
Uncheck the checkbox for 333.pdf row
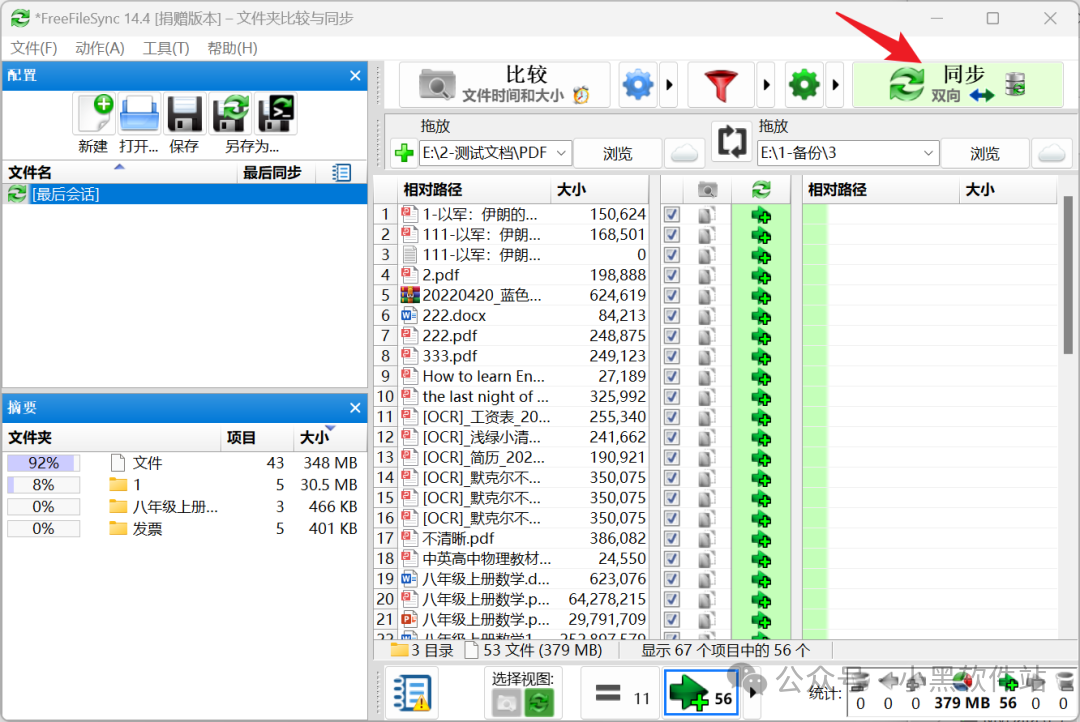point(672,356)
